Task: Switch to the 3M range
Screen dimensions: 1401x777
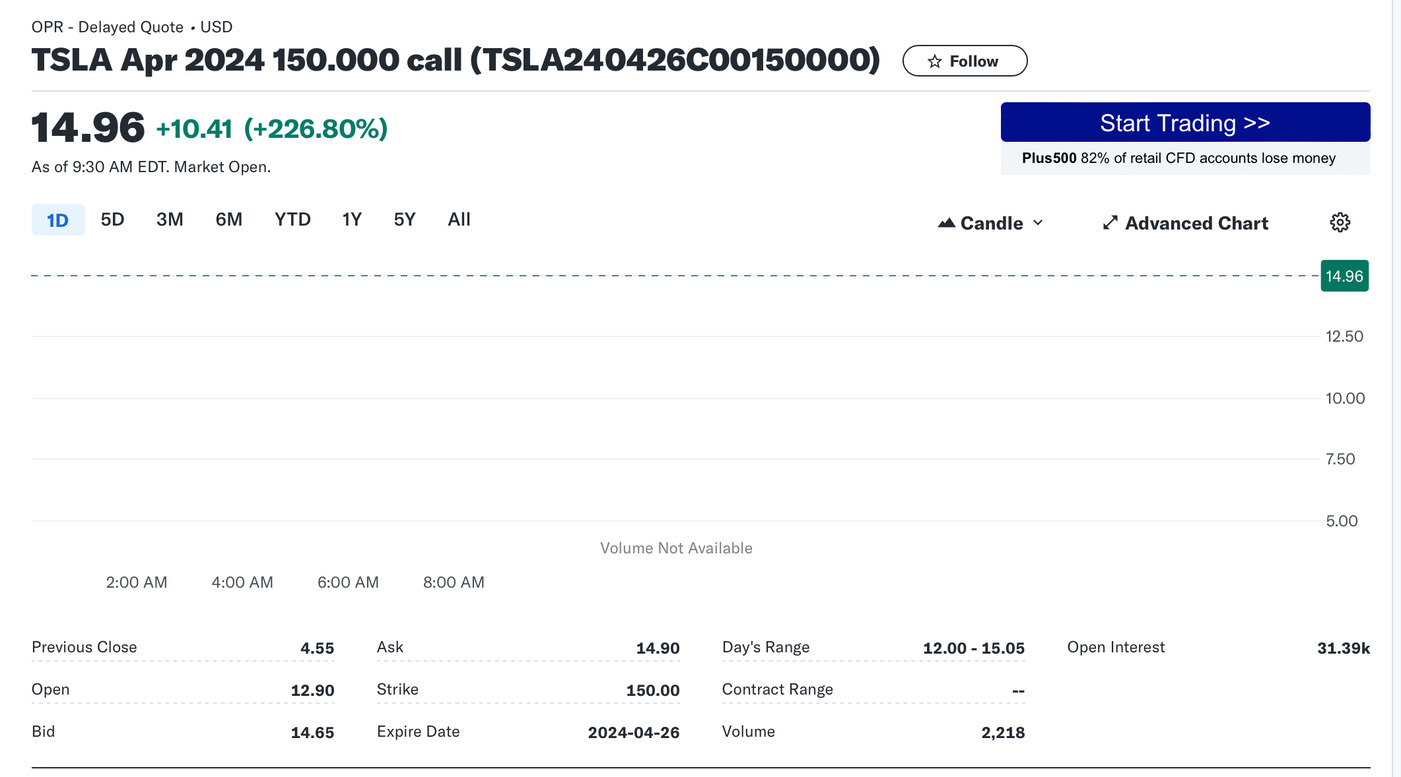Action: tap(169, 219)
